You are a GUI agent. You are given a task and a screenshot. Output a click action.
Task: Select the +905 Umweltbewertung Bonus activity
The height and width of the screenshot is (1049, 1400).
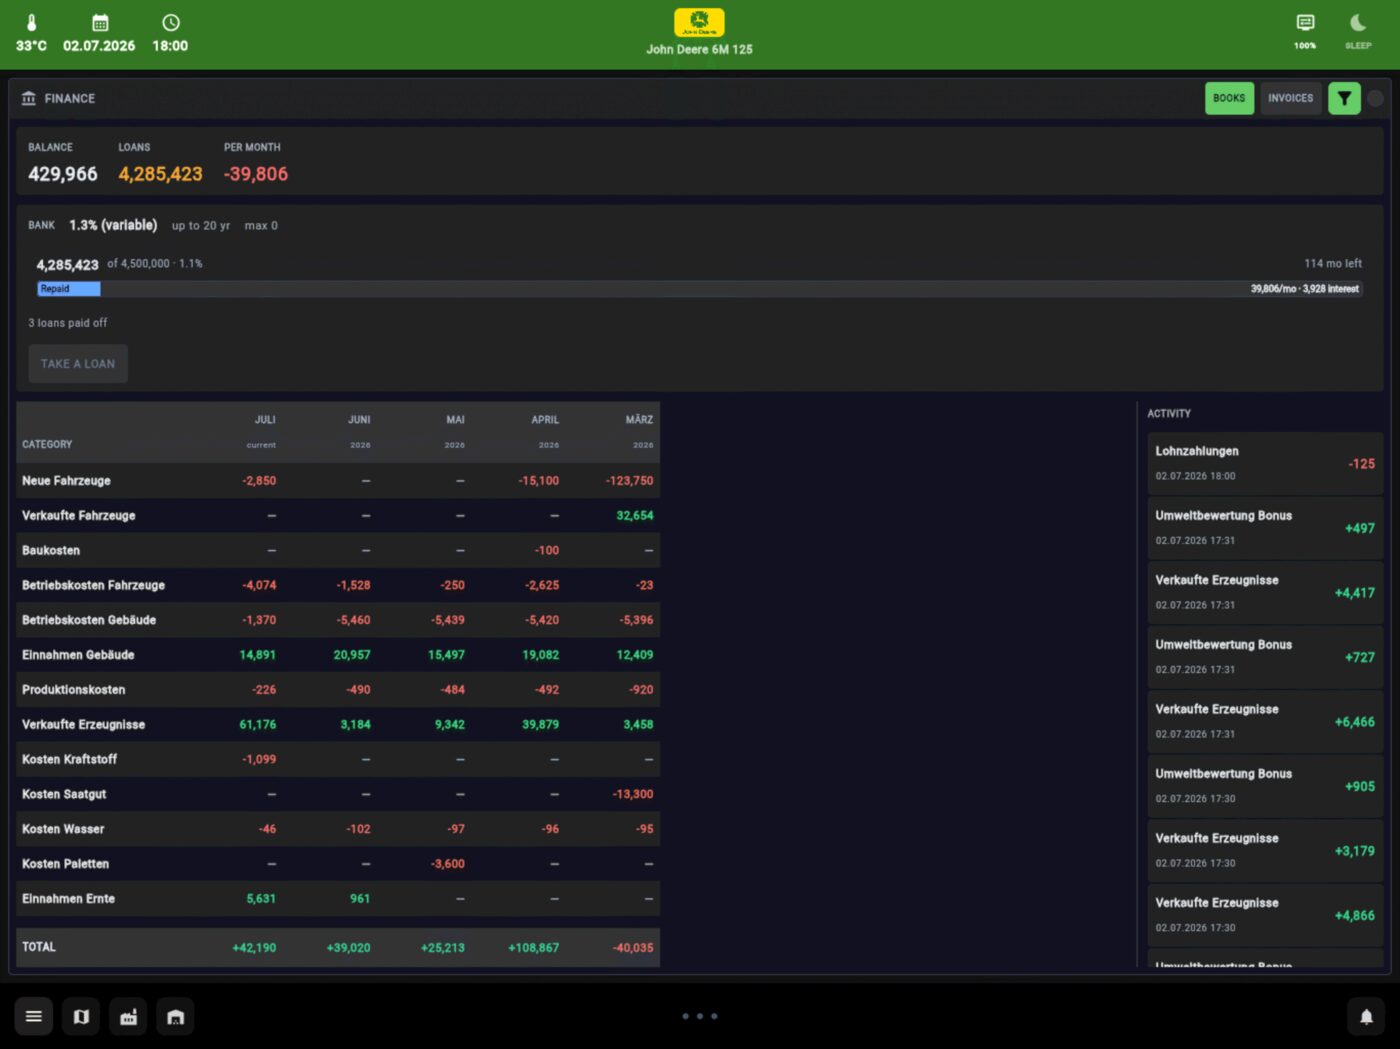tap(1265, 786)
